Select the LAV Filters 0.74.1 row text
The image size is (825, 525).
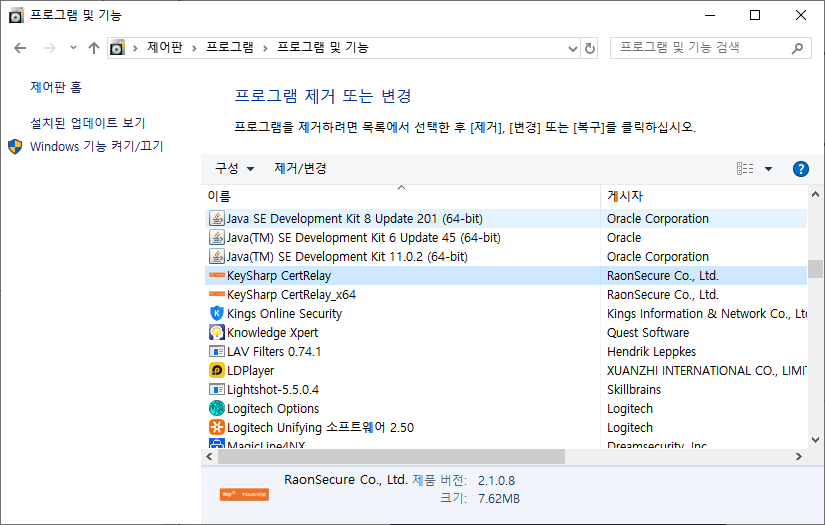tap(274, 351)
